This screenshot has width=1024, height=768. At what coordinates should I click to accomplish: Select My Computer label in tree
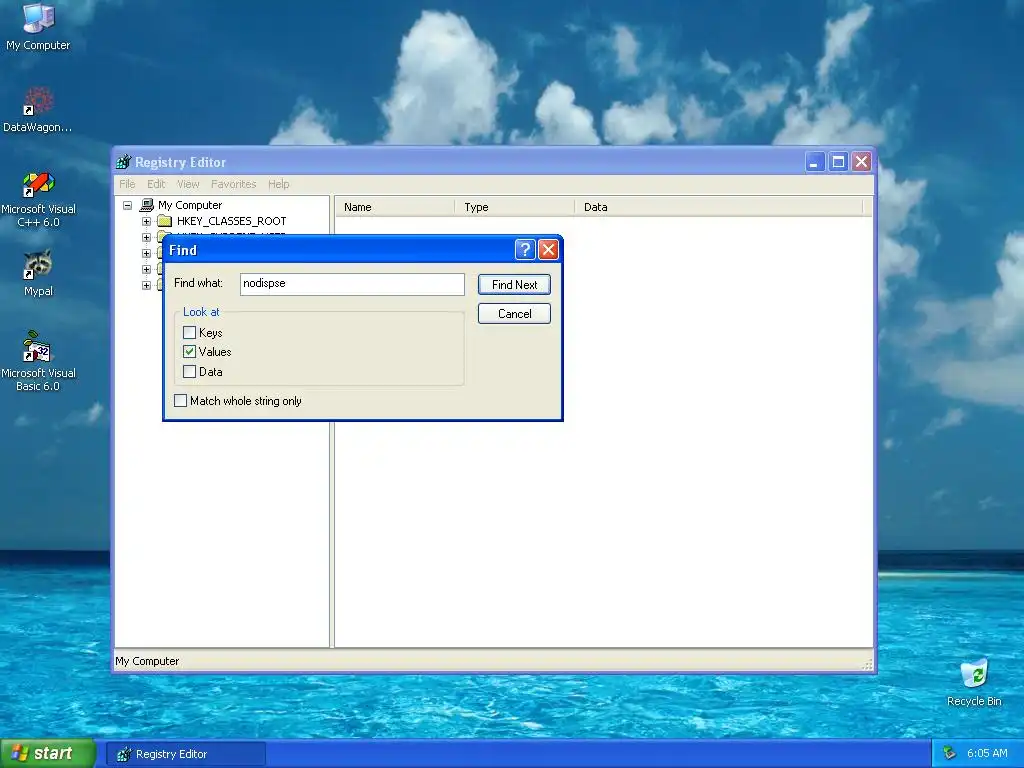click(189, 205)
